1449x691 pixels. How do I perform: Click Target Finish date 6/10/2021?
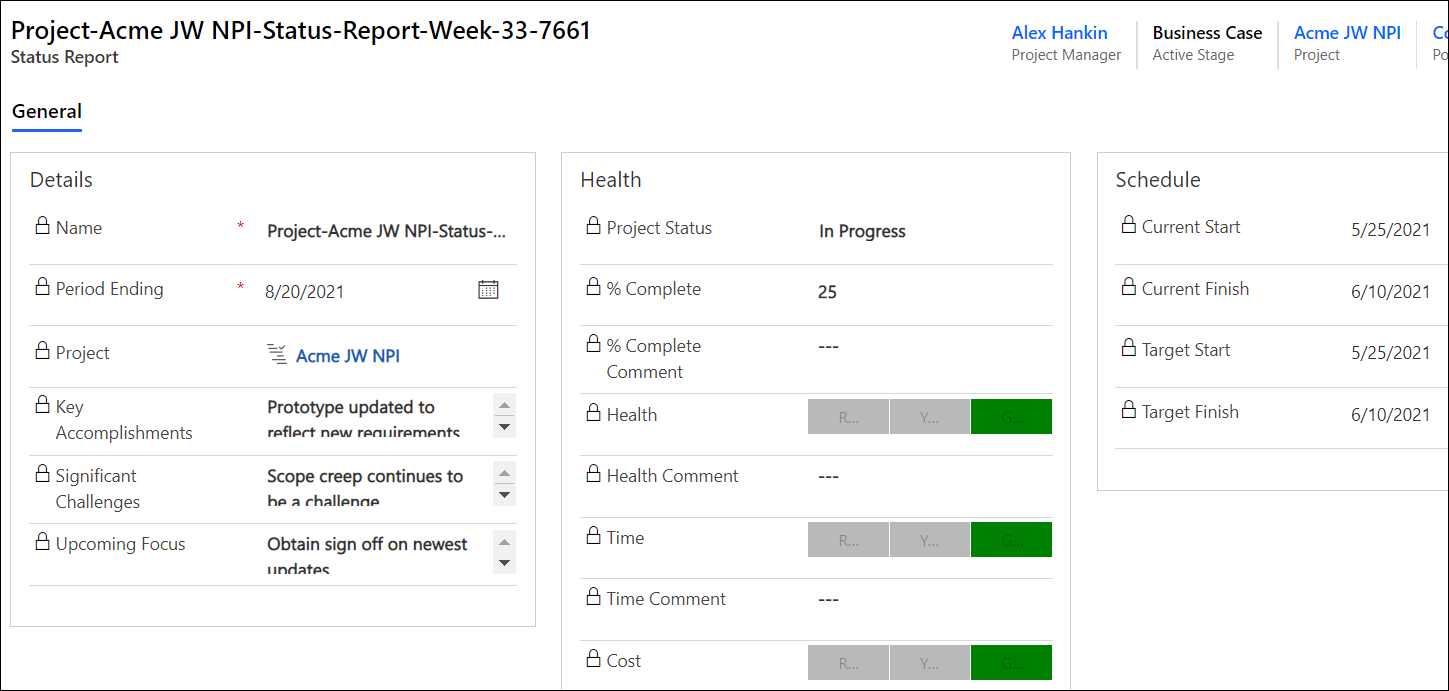(x=1390, y=415)
